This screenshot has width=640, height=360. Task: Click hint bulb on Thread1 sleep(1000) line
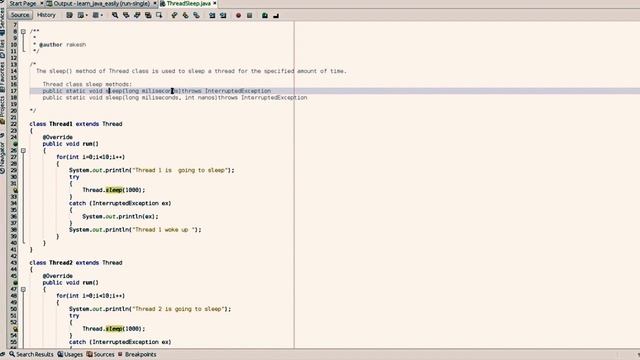[15, 190]
